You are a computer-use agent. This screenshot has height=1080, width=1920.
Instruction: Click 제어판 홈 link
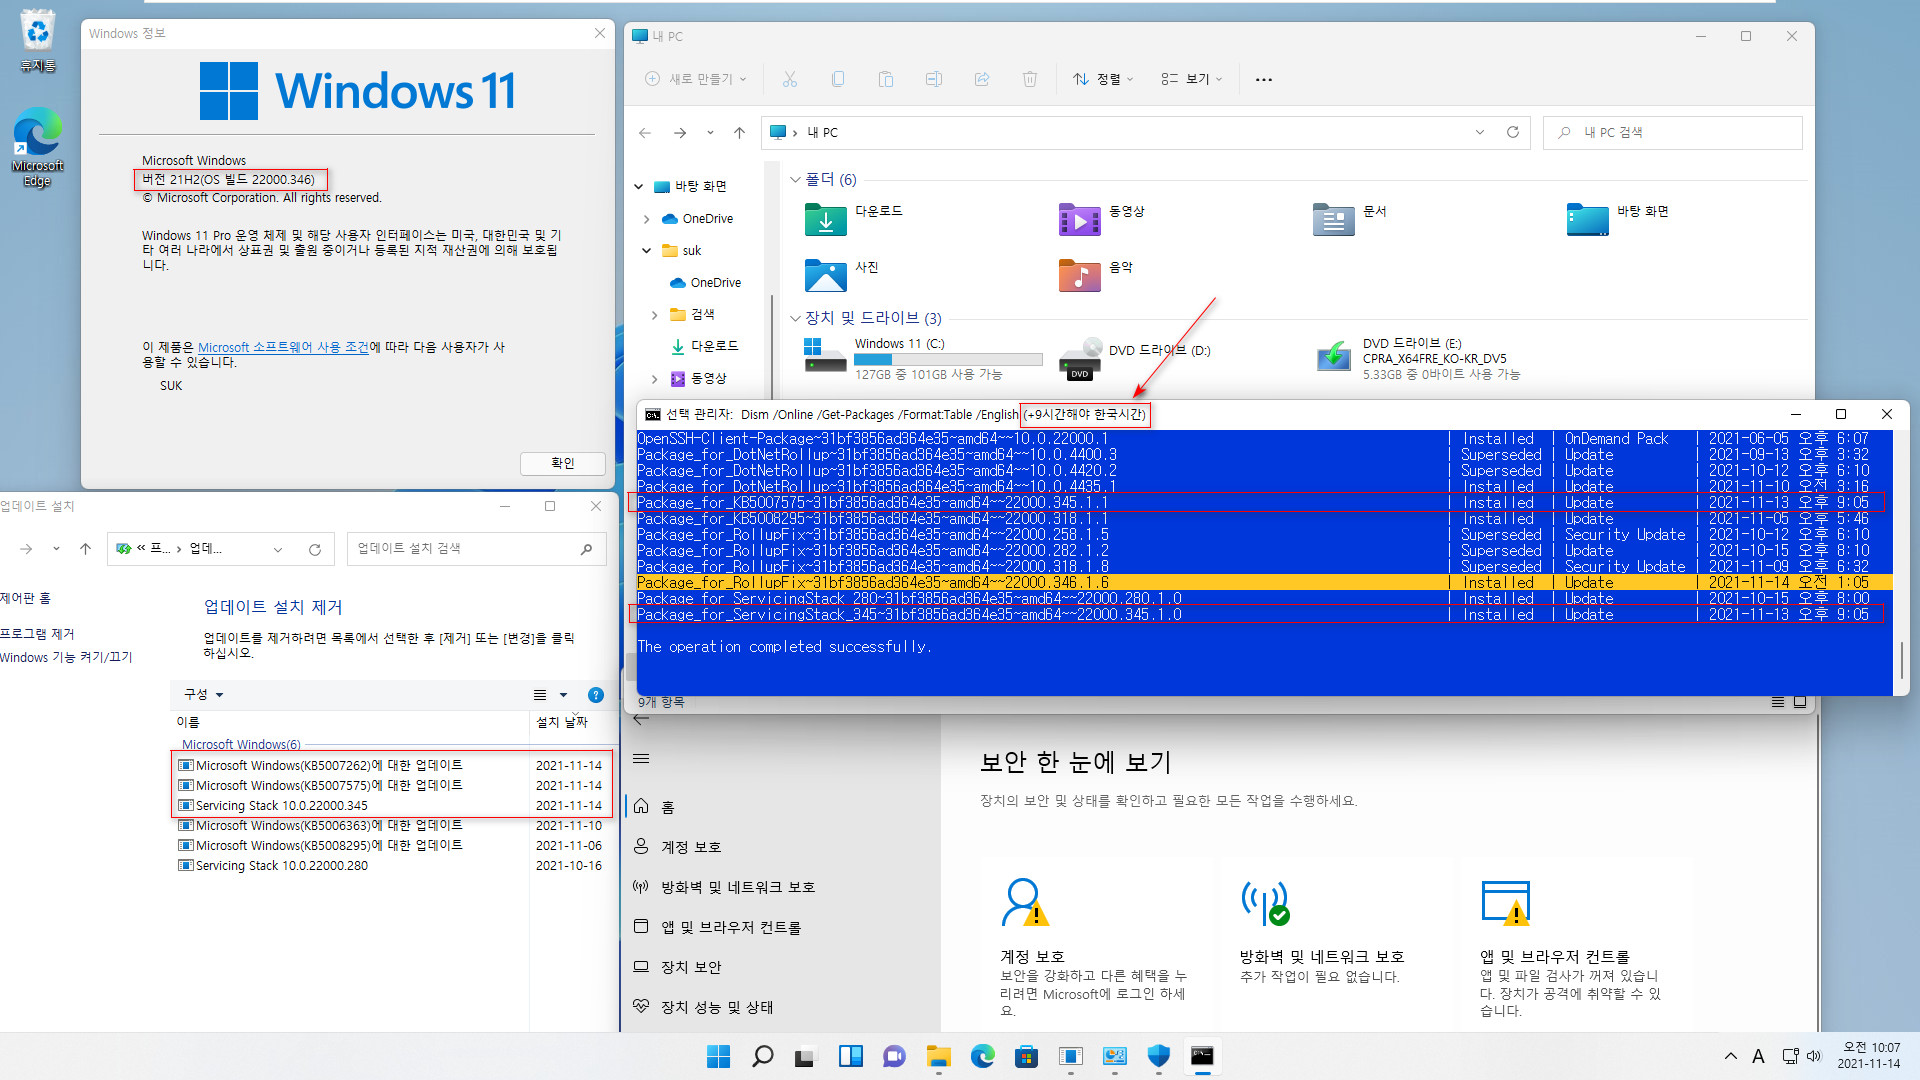click(x=26, y=598)
